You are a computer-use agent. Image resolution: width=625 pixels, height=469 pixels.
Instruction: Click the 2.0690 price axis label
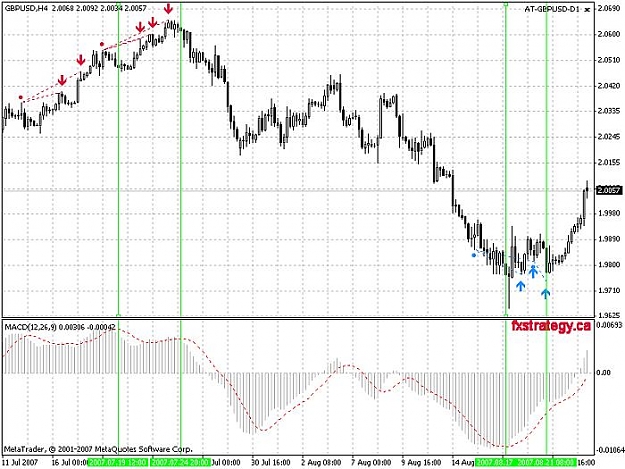(x=609, y=8)
